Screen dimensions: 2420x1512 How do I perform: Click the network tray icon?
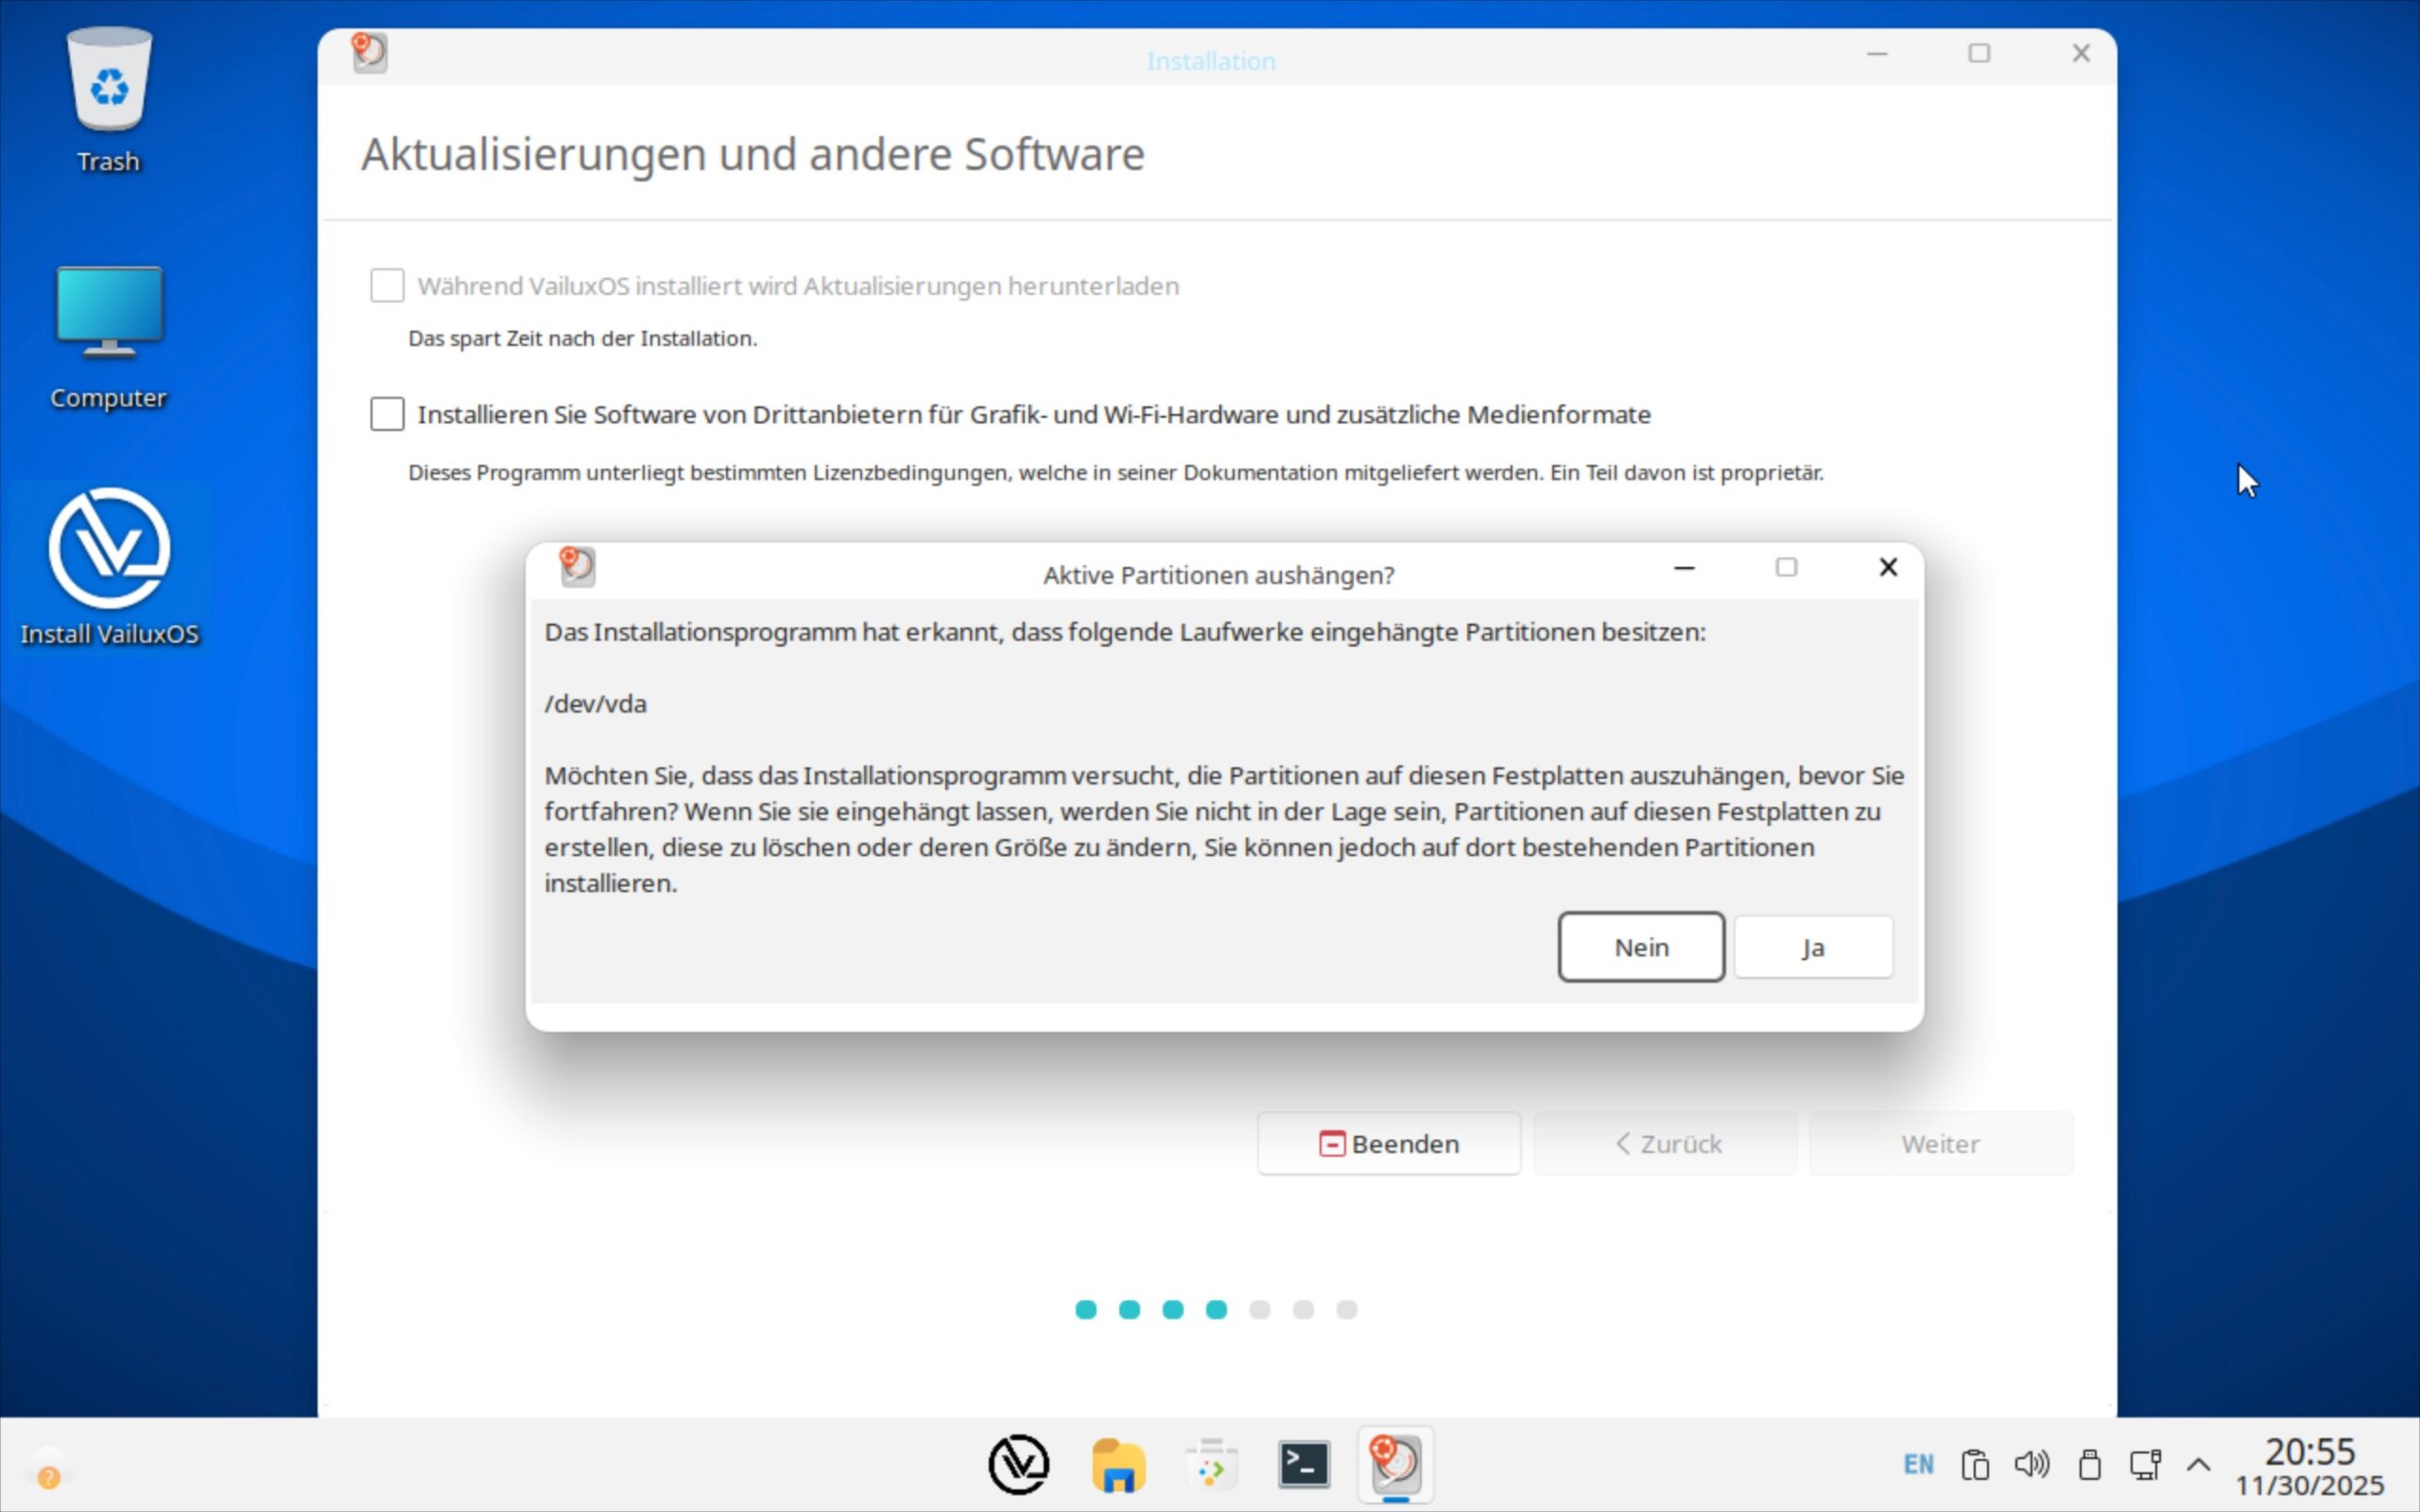click(x=2144, y=1465)
